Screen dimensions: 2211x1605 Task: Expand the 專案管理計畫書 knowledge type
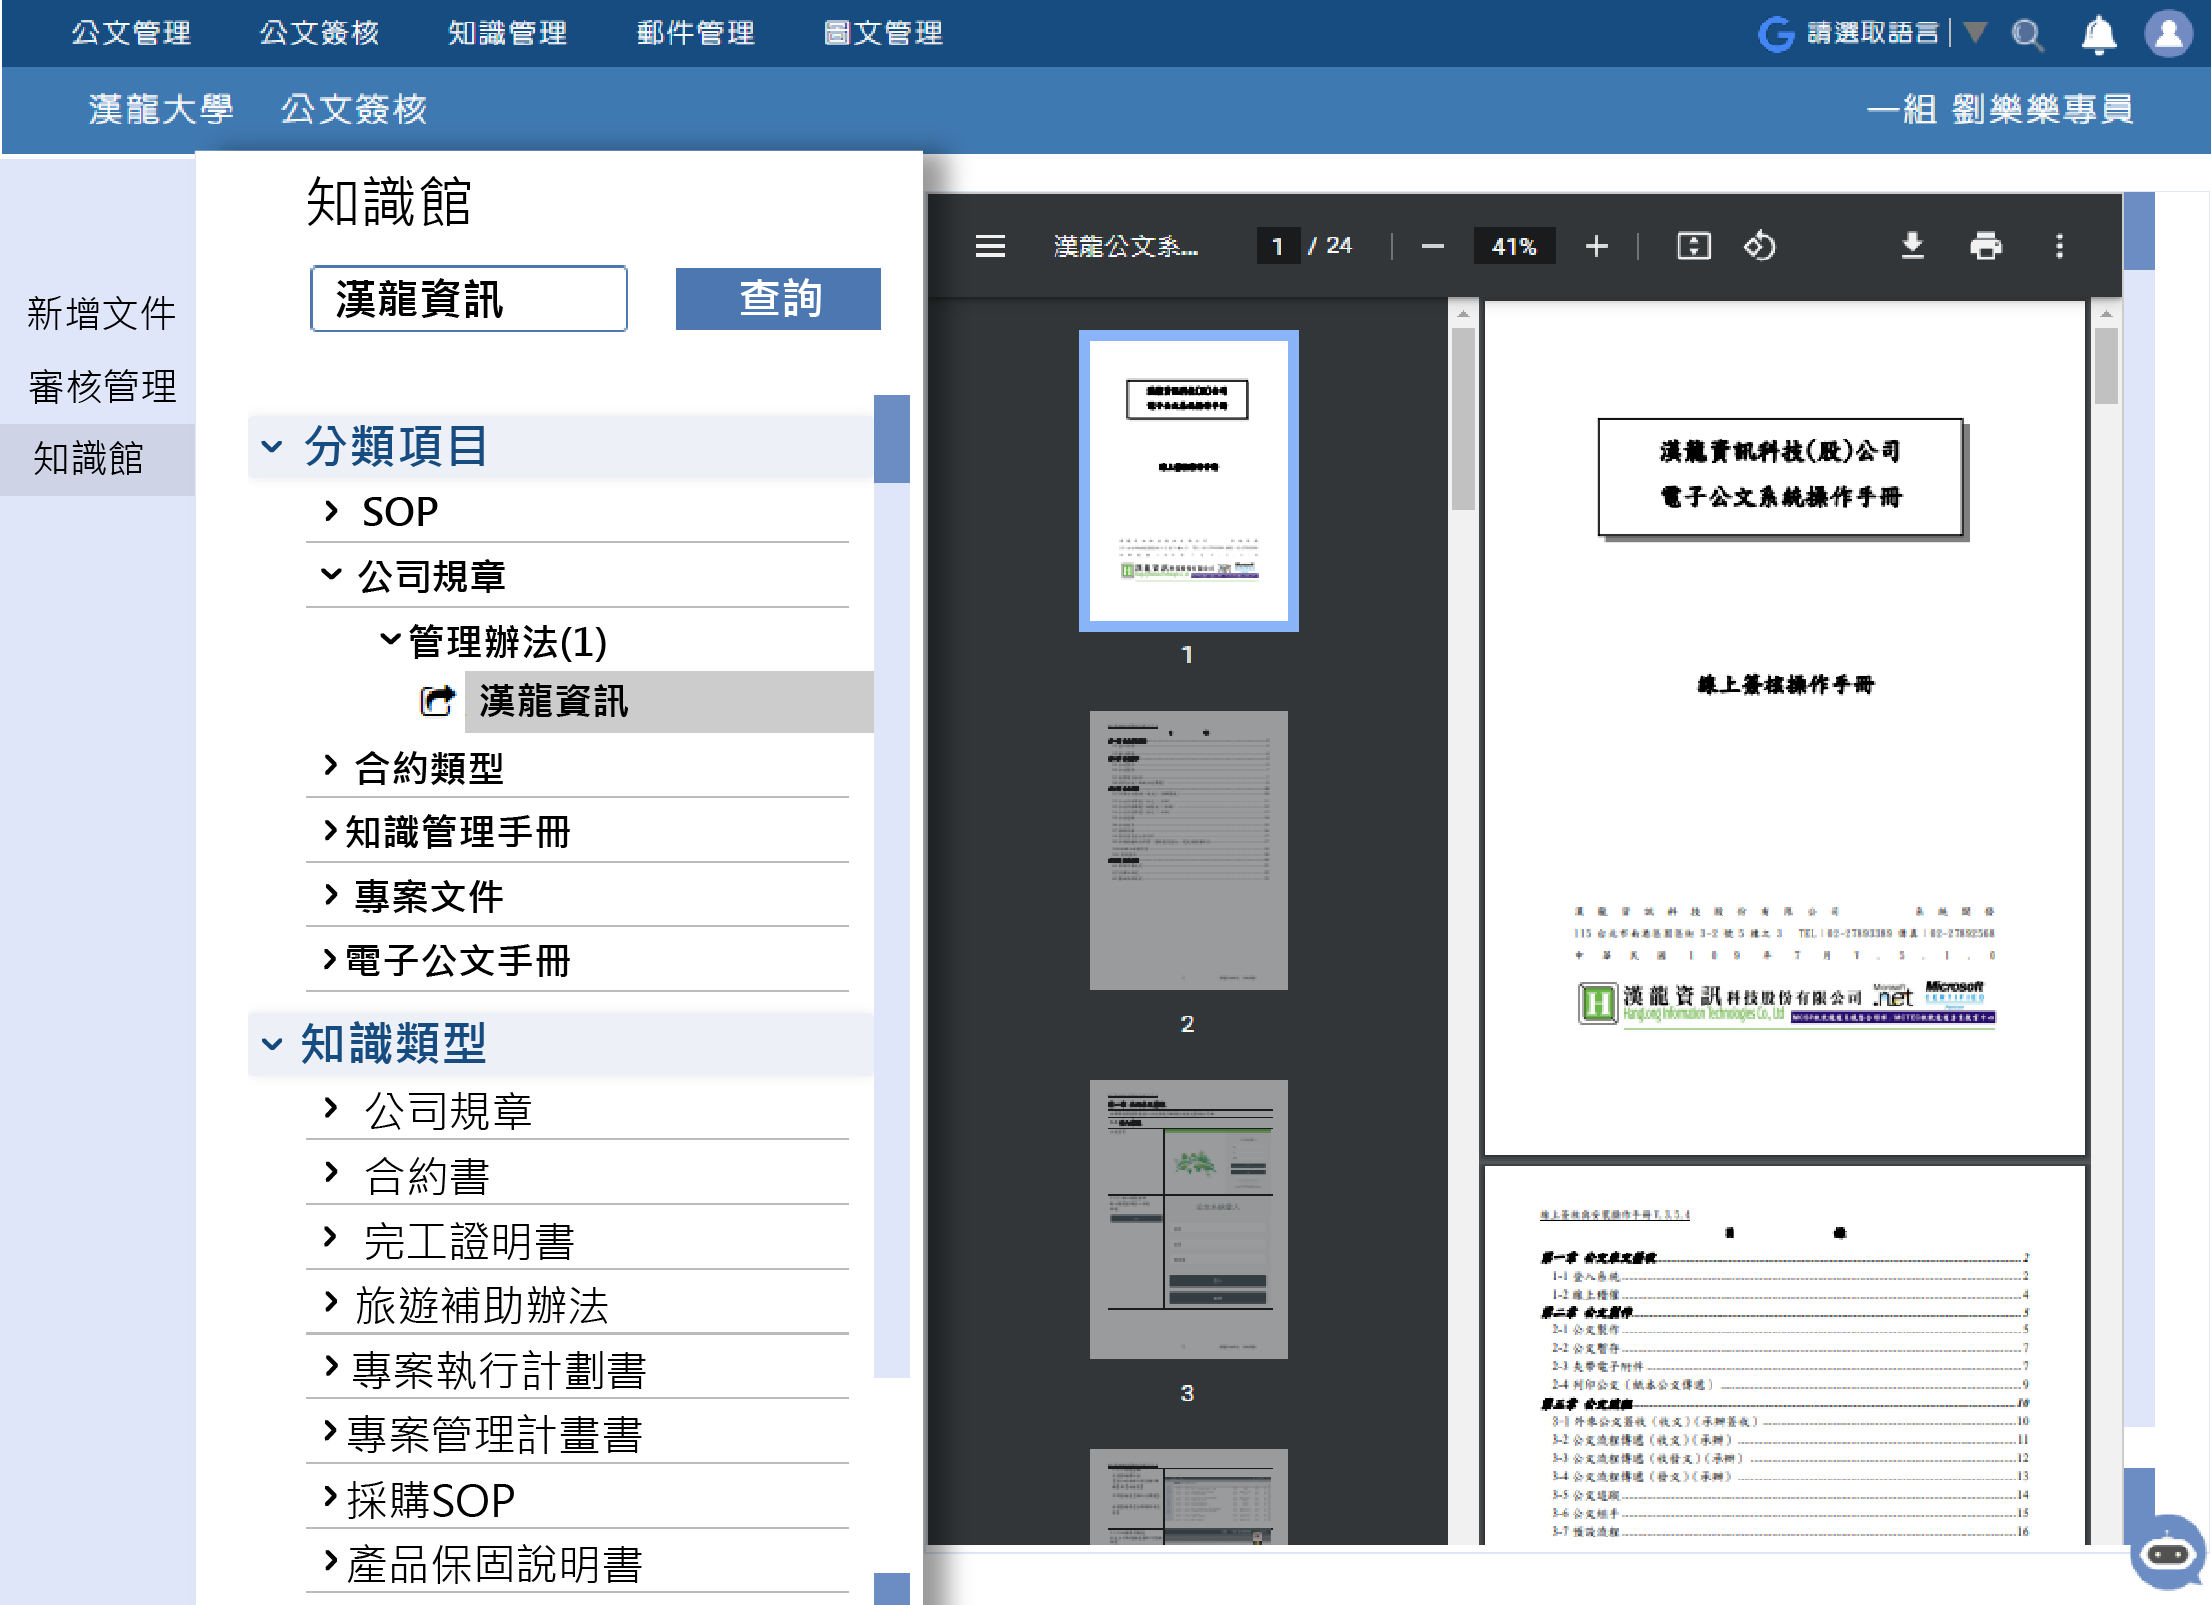331,1431
